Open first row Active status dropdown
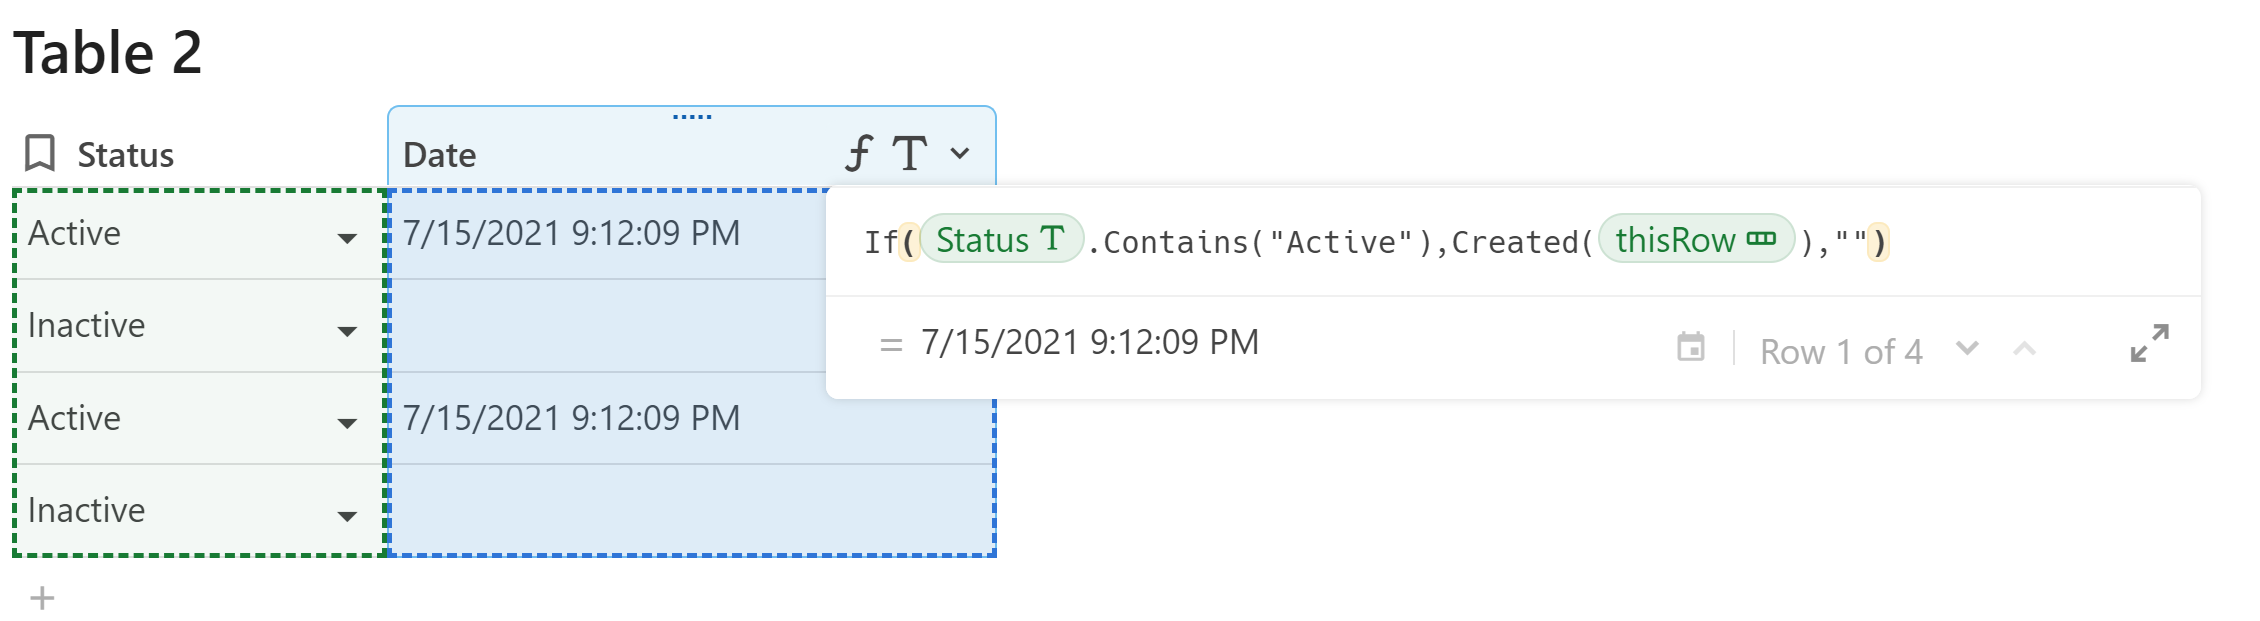This screenshot has width=2260, height=621. tap(347, 238)
